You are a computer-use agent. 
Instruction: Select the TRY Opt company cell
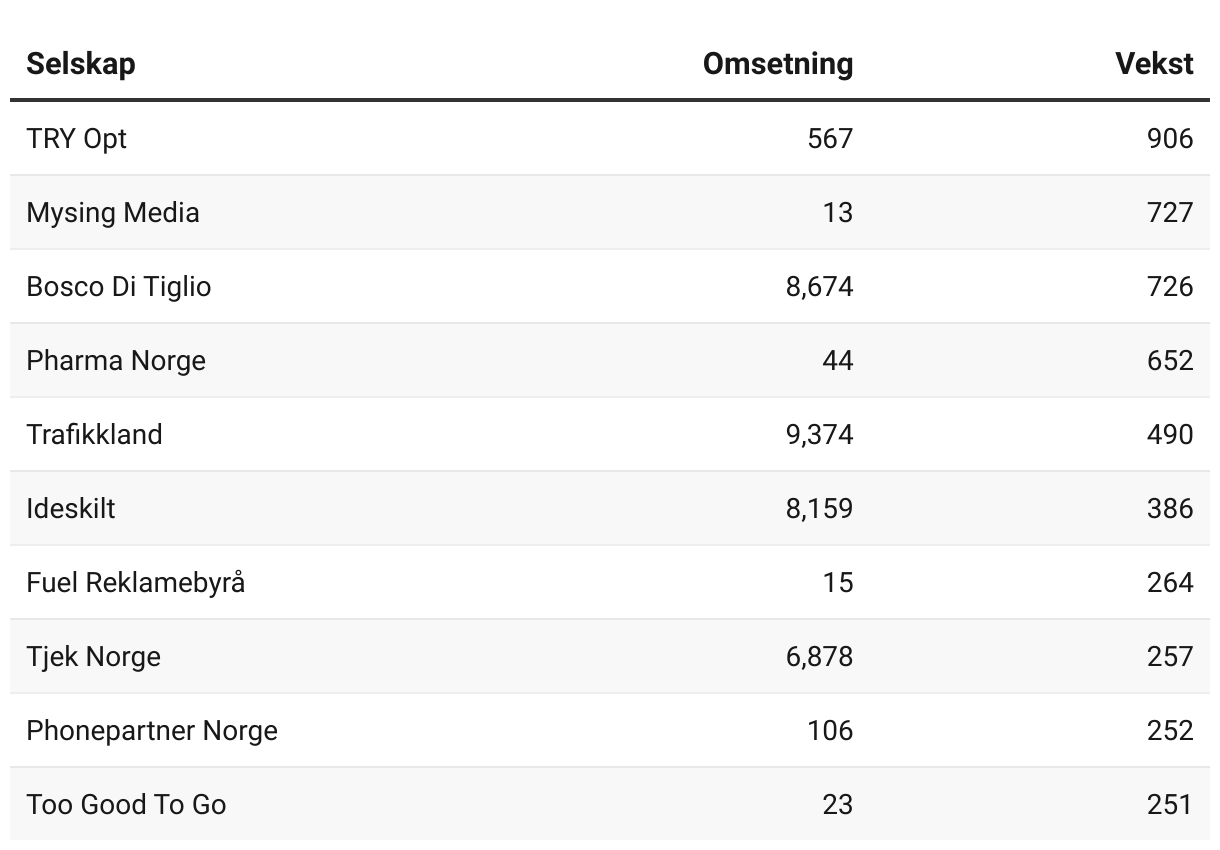[77, 138]
